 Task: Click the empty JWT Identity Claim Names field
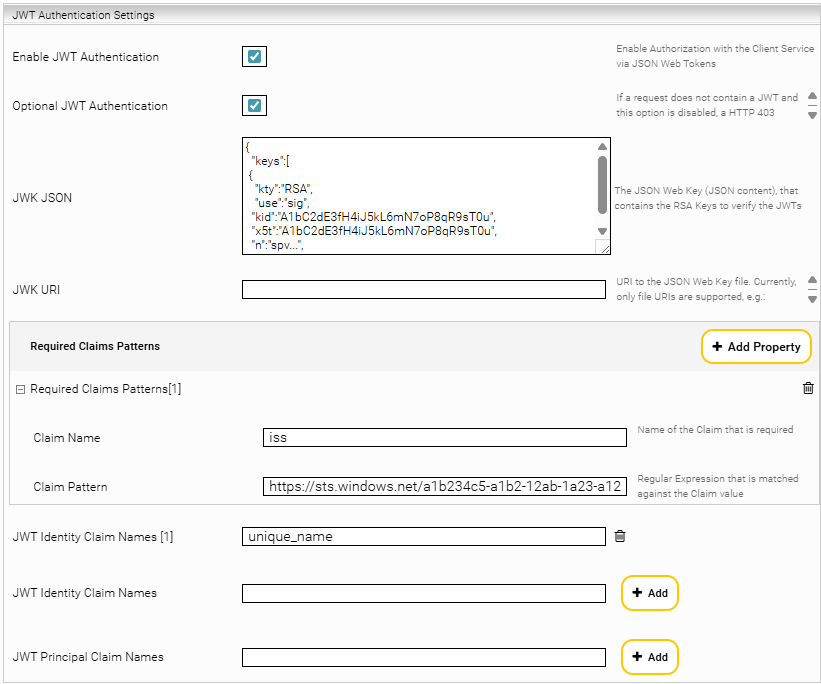pyautogui.click(x=424, y=593)
